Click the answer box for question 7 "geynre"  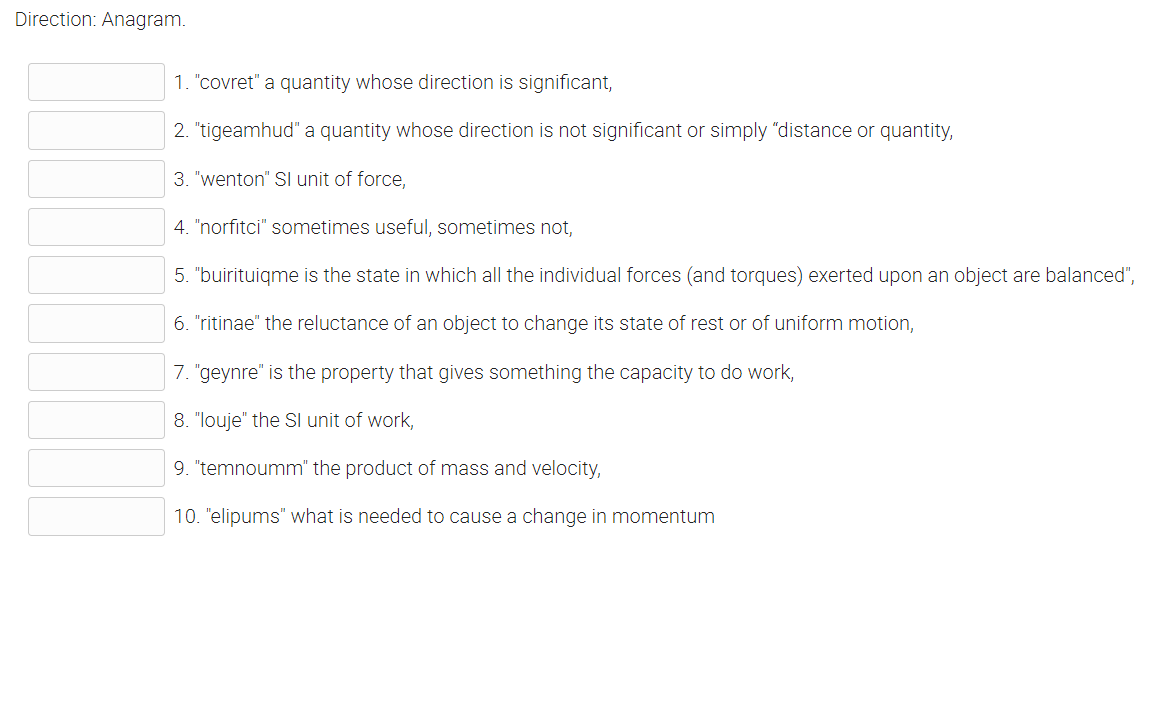(x=96, y=371)
